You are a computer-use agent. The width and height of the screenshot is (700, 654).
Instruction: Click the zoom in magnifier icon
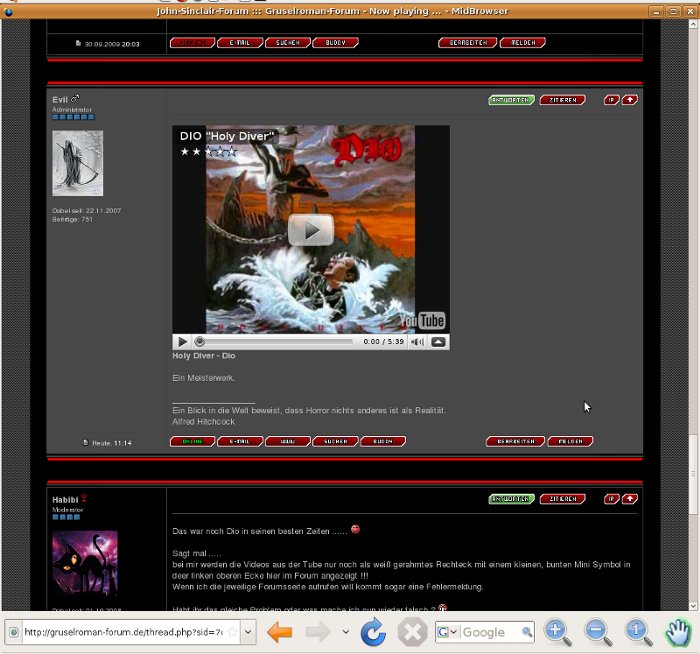pyautogui.click(x=557, y=632)
